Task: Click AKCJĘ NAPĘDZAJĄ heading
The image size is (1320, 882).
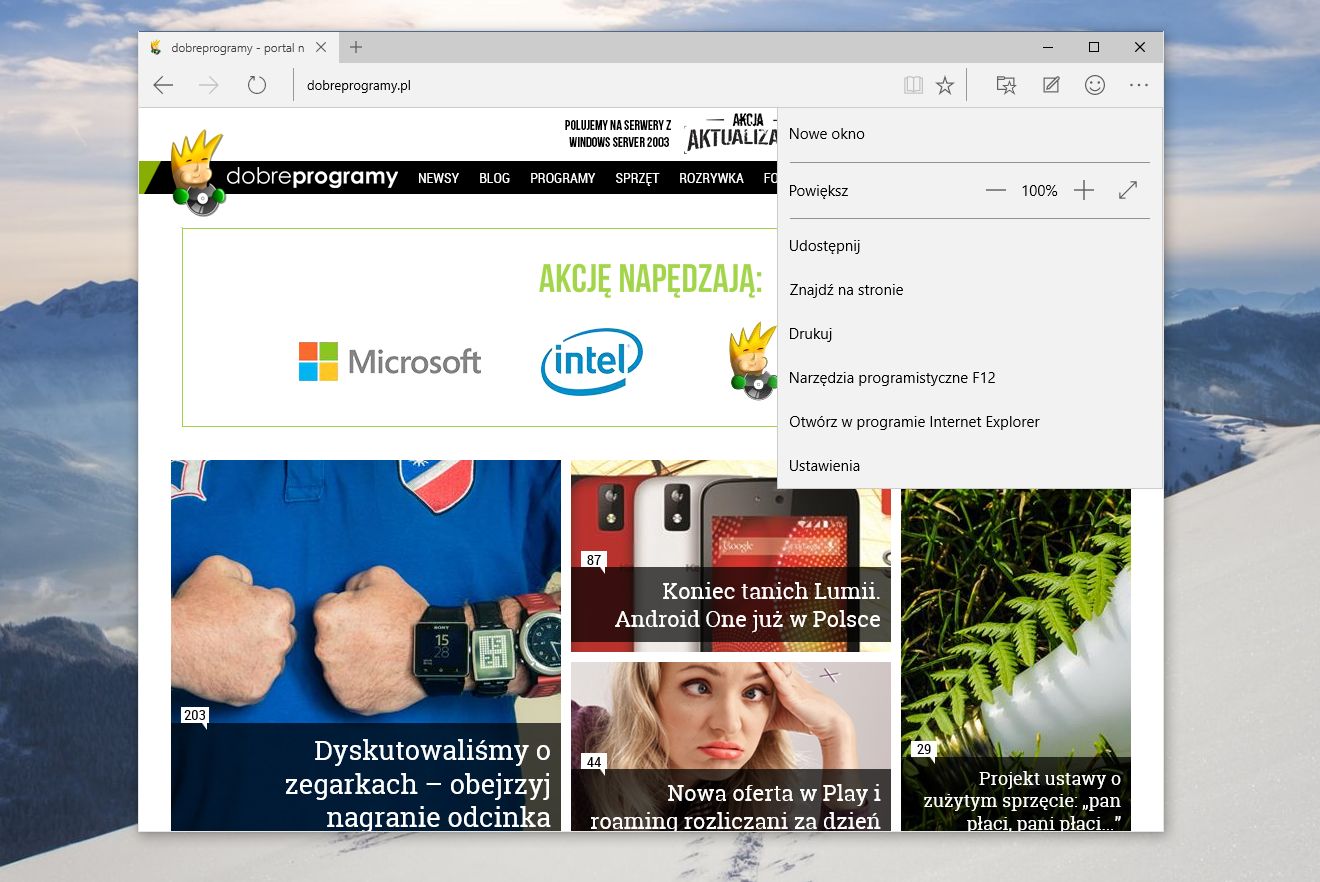Action: point(650,280)
